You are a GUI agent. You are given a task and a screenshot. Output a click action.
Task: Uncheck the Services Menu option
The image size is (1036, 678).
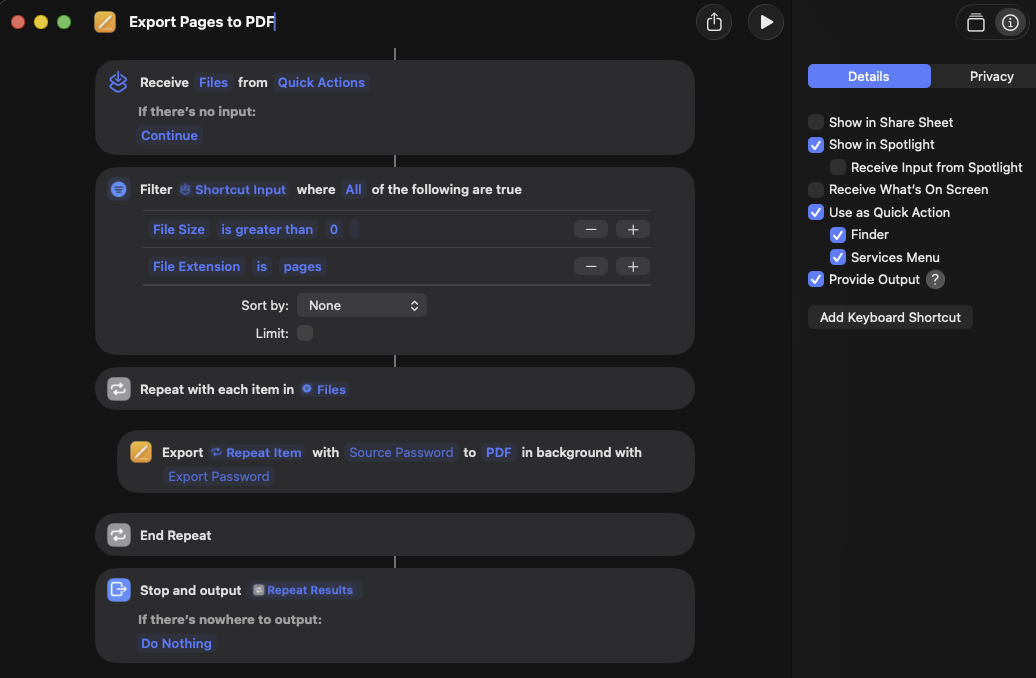click(838, 257)
